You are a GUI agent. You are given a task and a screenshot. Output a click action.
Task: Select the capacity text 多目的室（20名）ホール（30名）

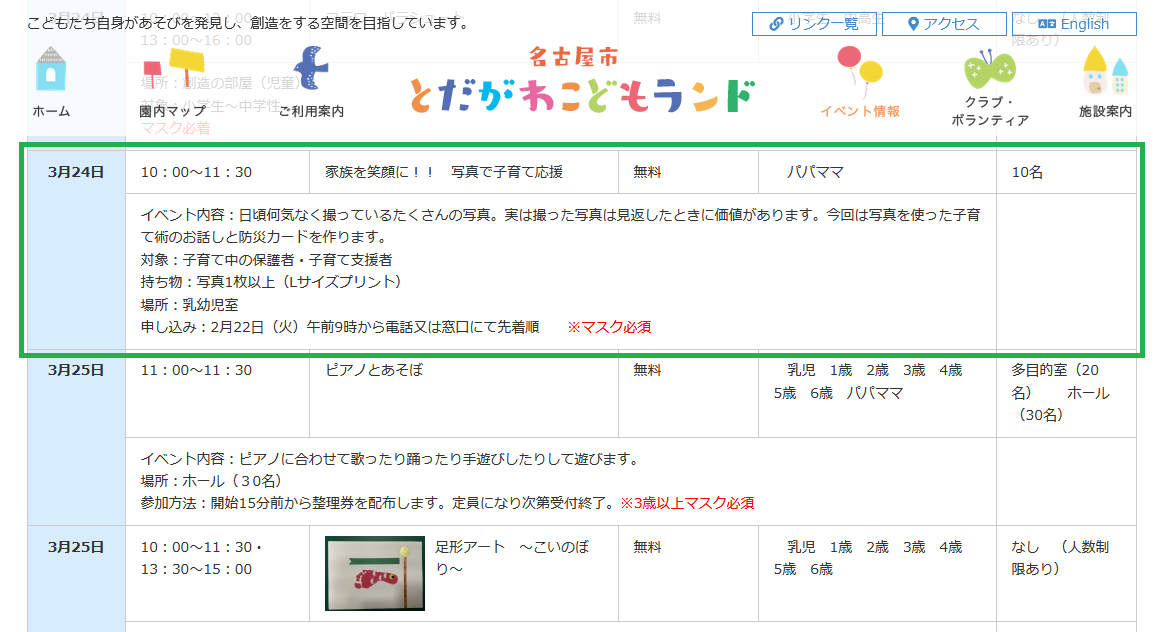[1060, 392]
